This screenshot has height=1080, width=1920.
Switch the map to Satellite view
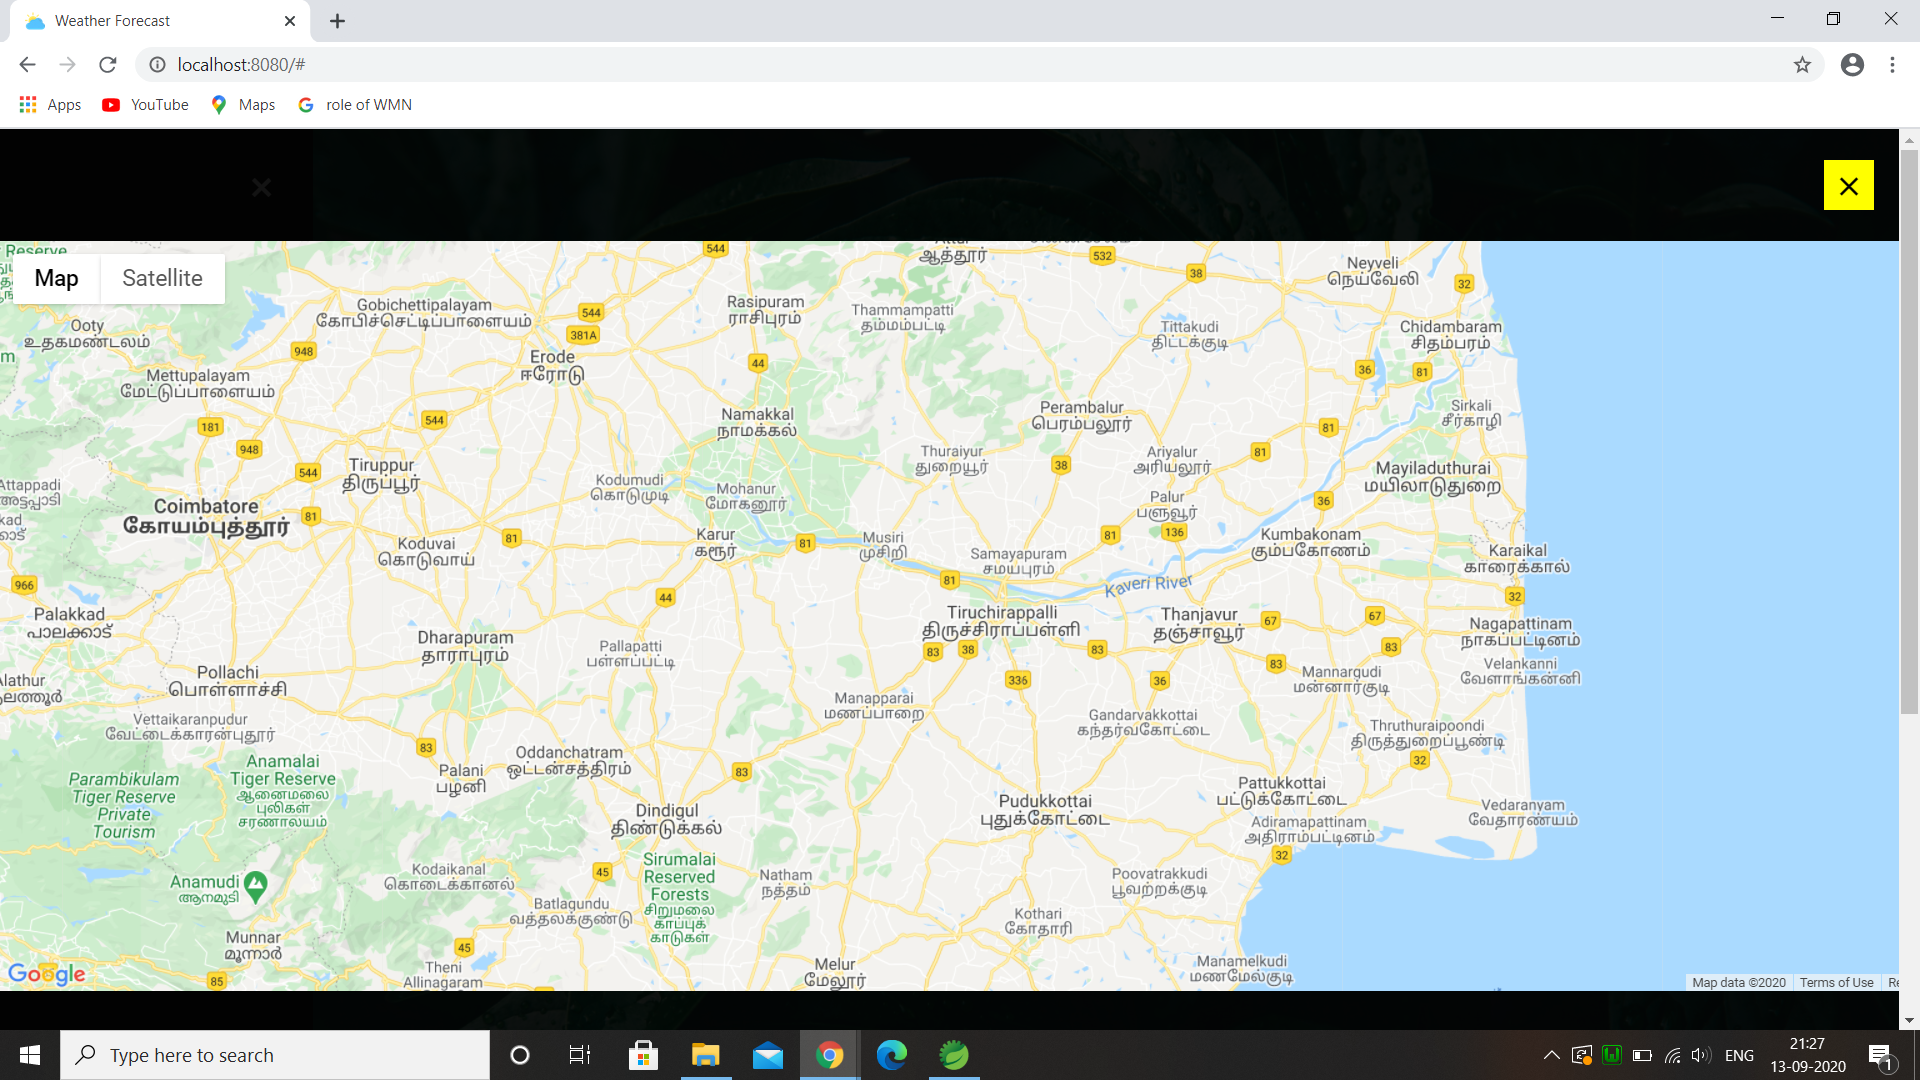click(x=162, y=278)
